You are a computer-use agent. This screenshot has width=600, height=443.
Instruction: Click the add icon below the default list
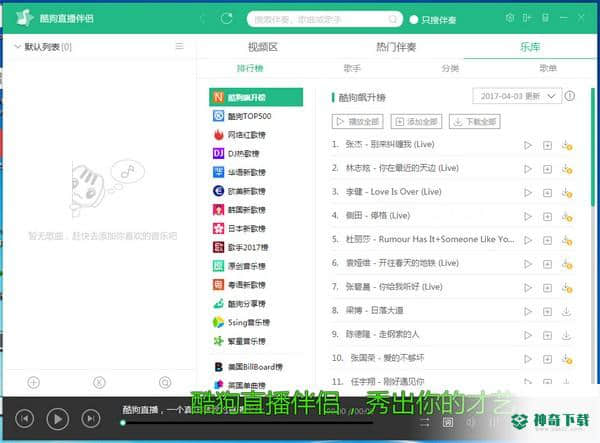(x=34, y=382)
